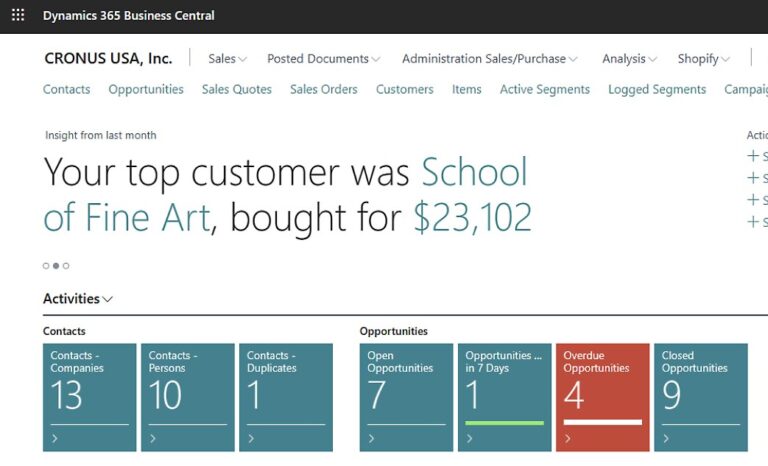The image size is (768, 466).
Task: Go to Sales Quotes list
Action: (237, 89)
